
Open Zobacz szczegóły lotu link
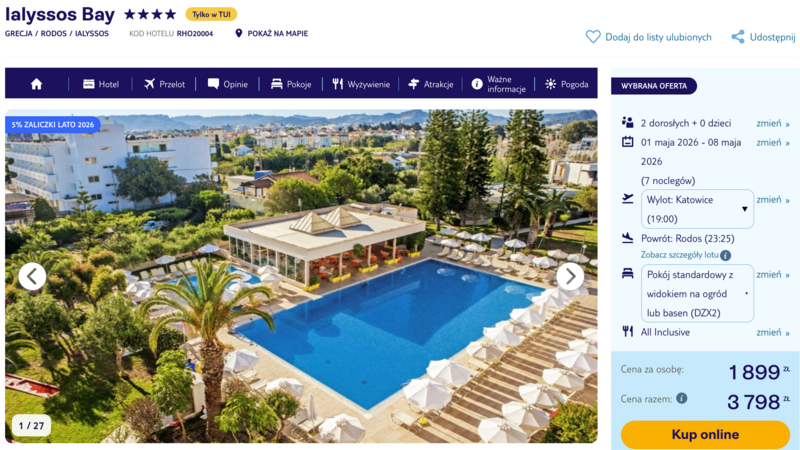click(680, 255)
